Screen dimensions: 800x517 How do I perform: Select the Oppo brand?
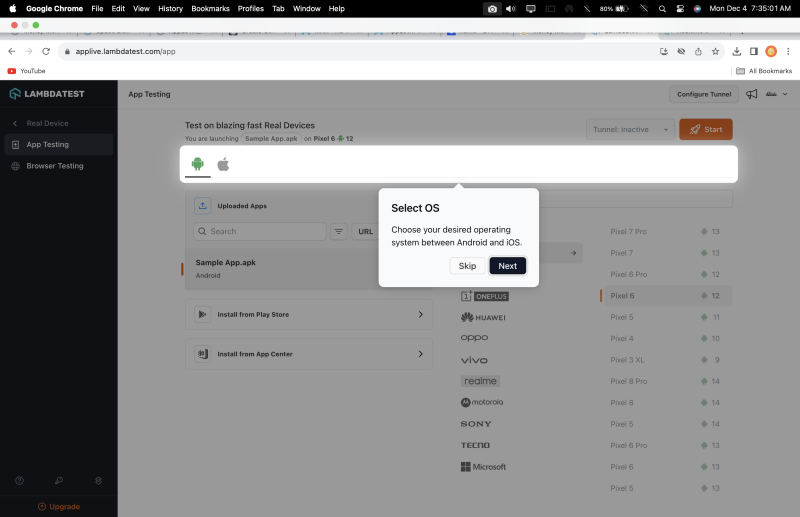[474, 338]
